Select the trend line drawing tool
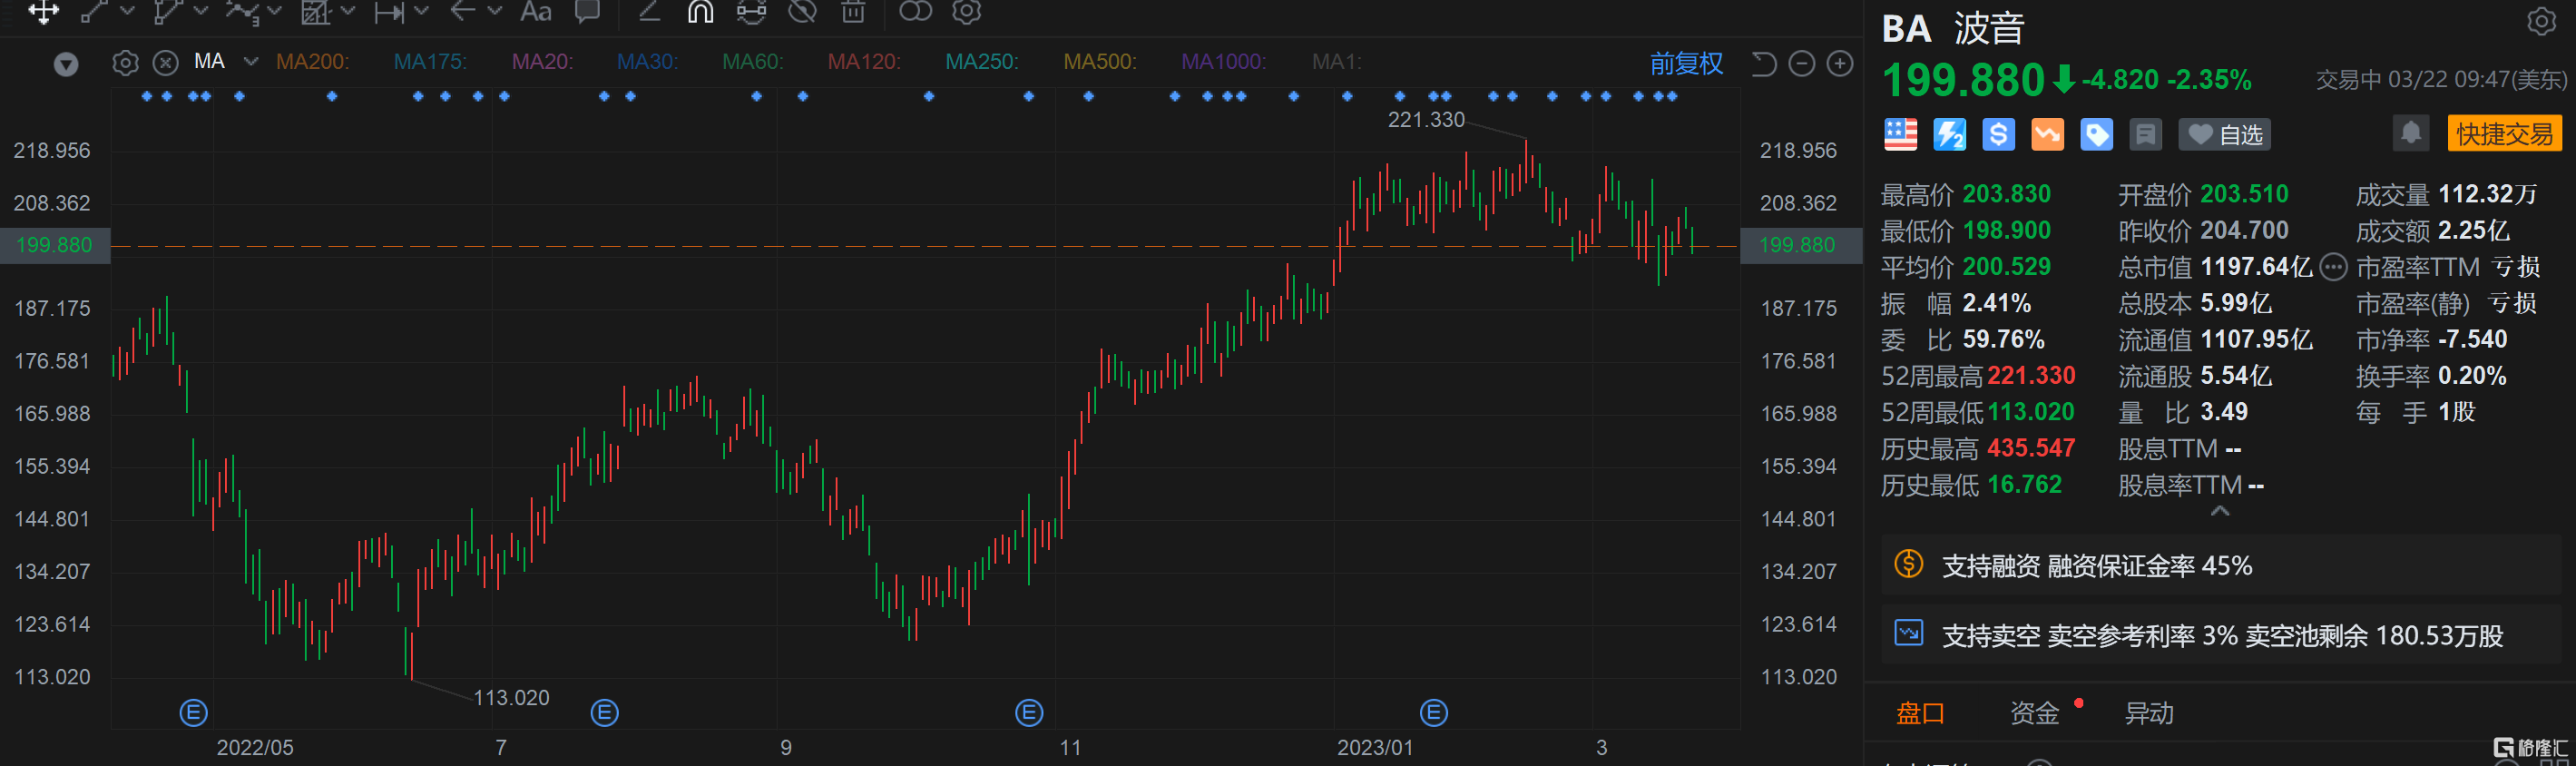The width and height of the screenshot is (2576, 766). (x=93, y=11)
